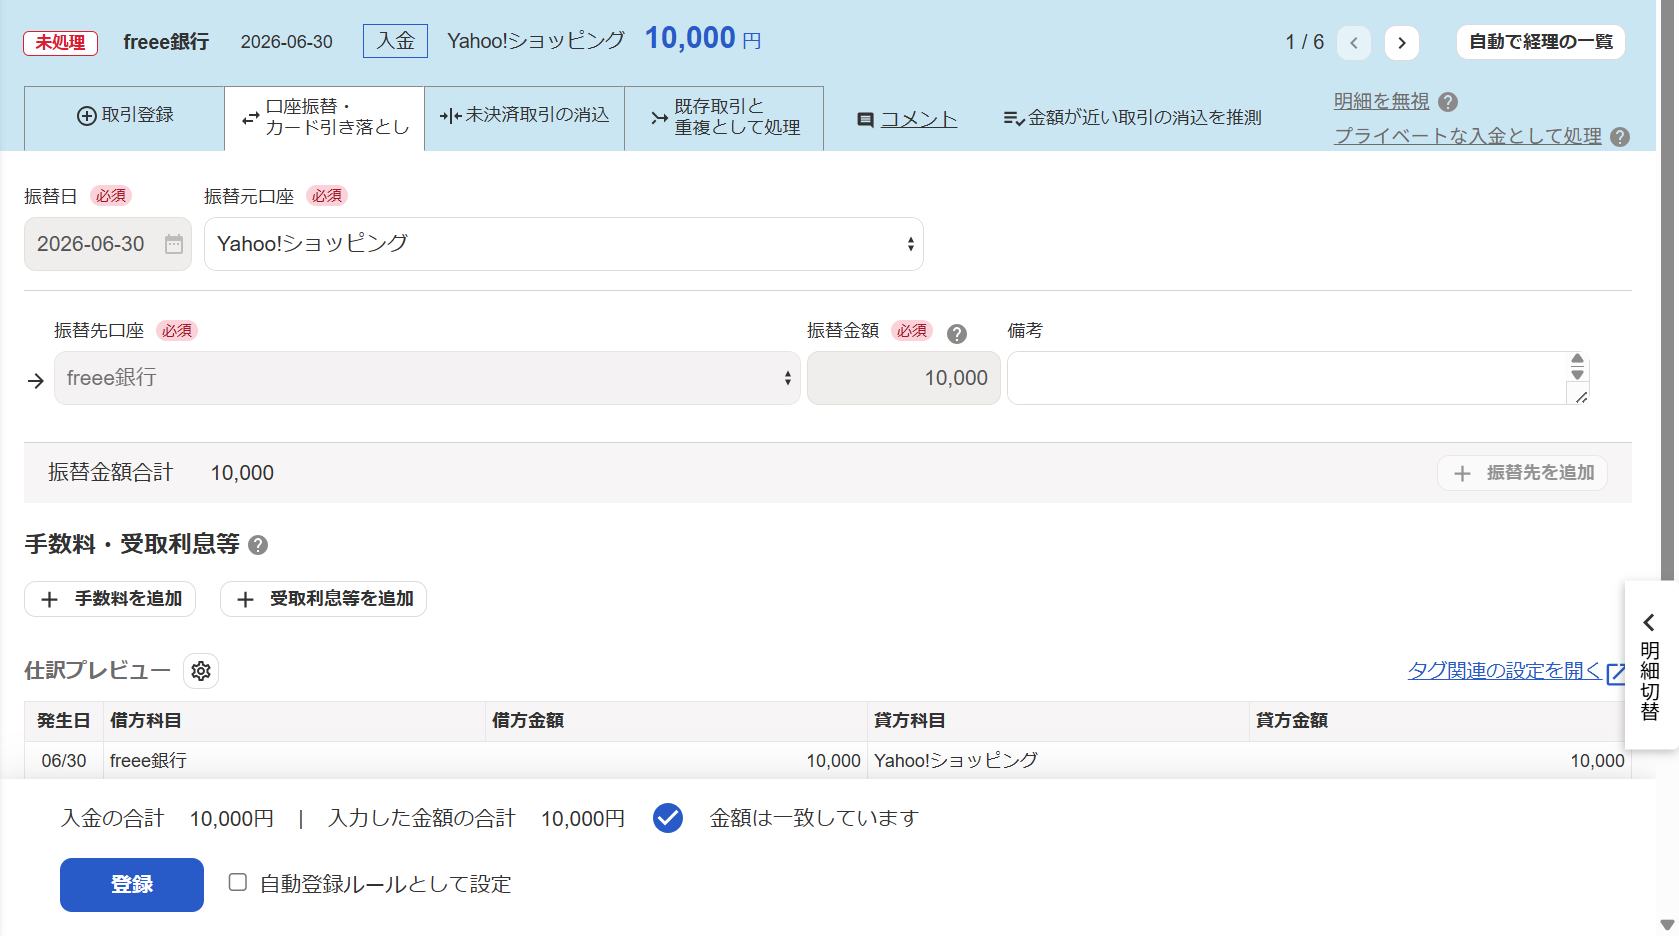This screenshot has width=1679, height=936.
Task: Click the 入金 label badge
Action: pos(395,41)
